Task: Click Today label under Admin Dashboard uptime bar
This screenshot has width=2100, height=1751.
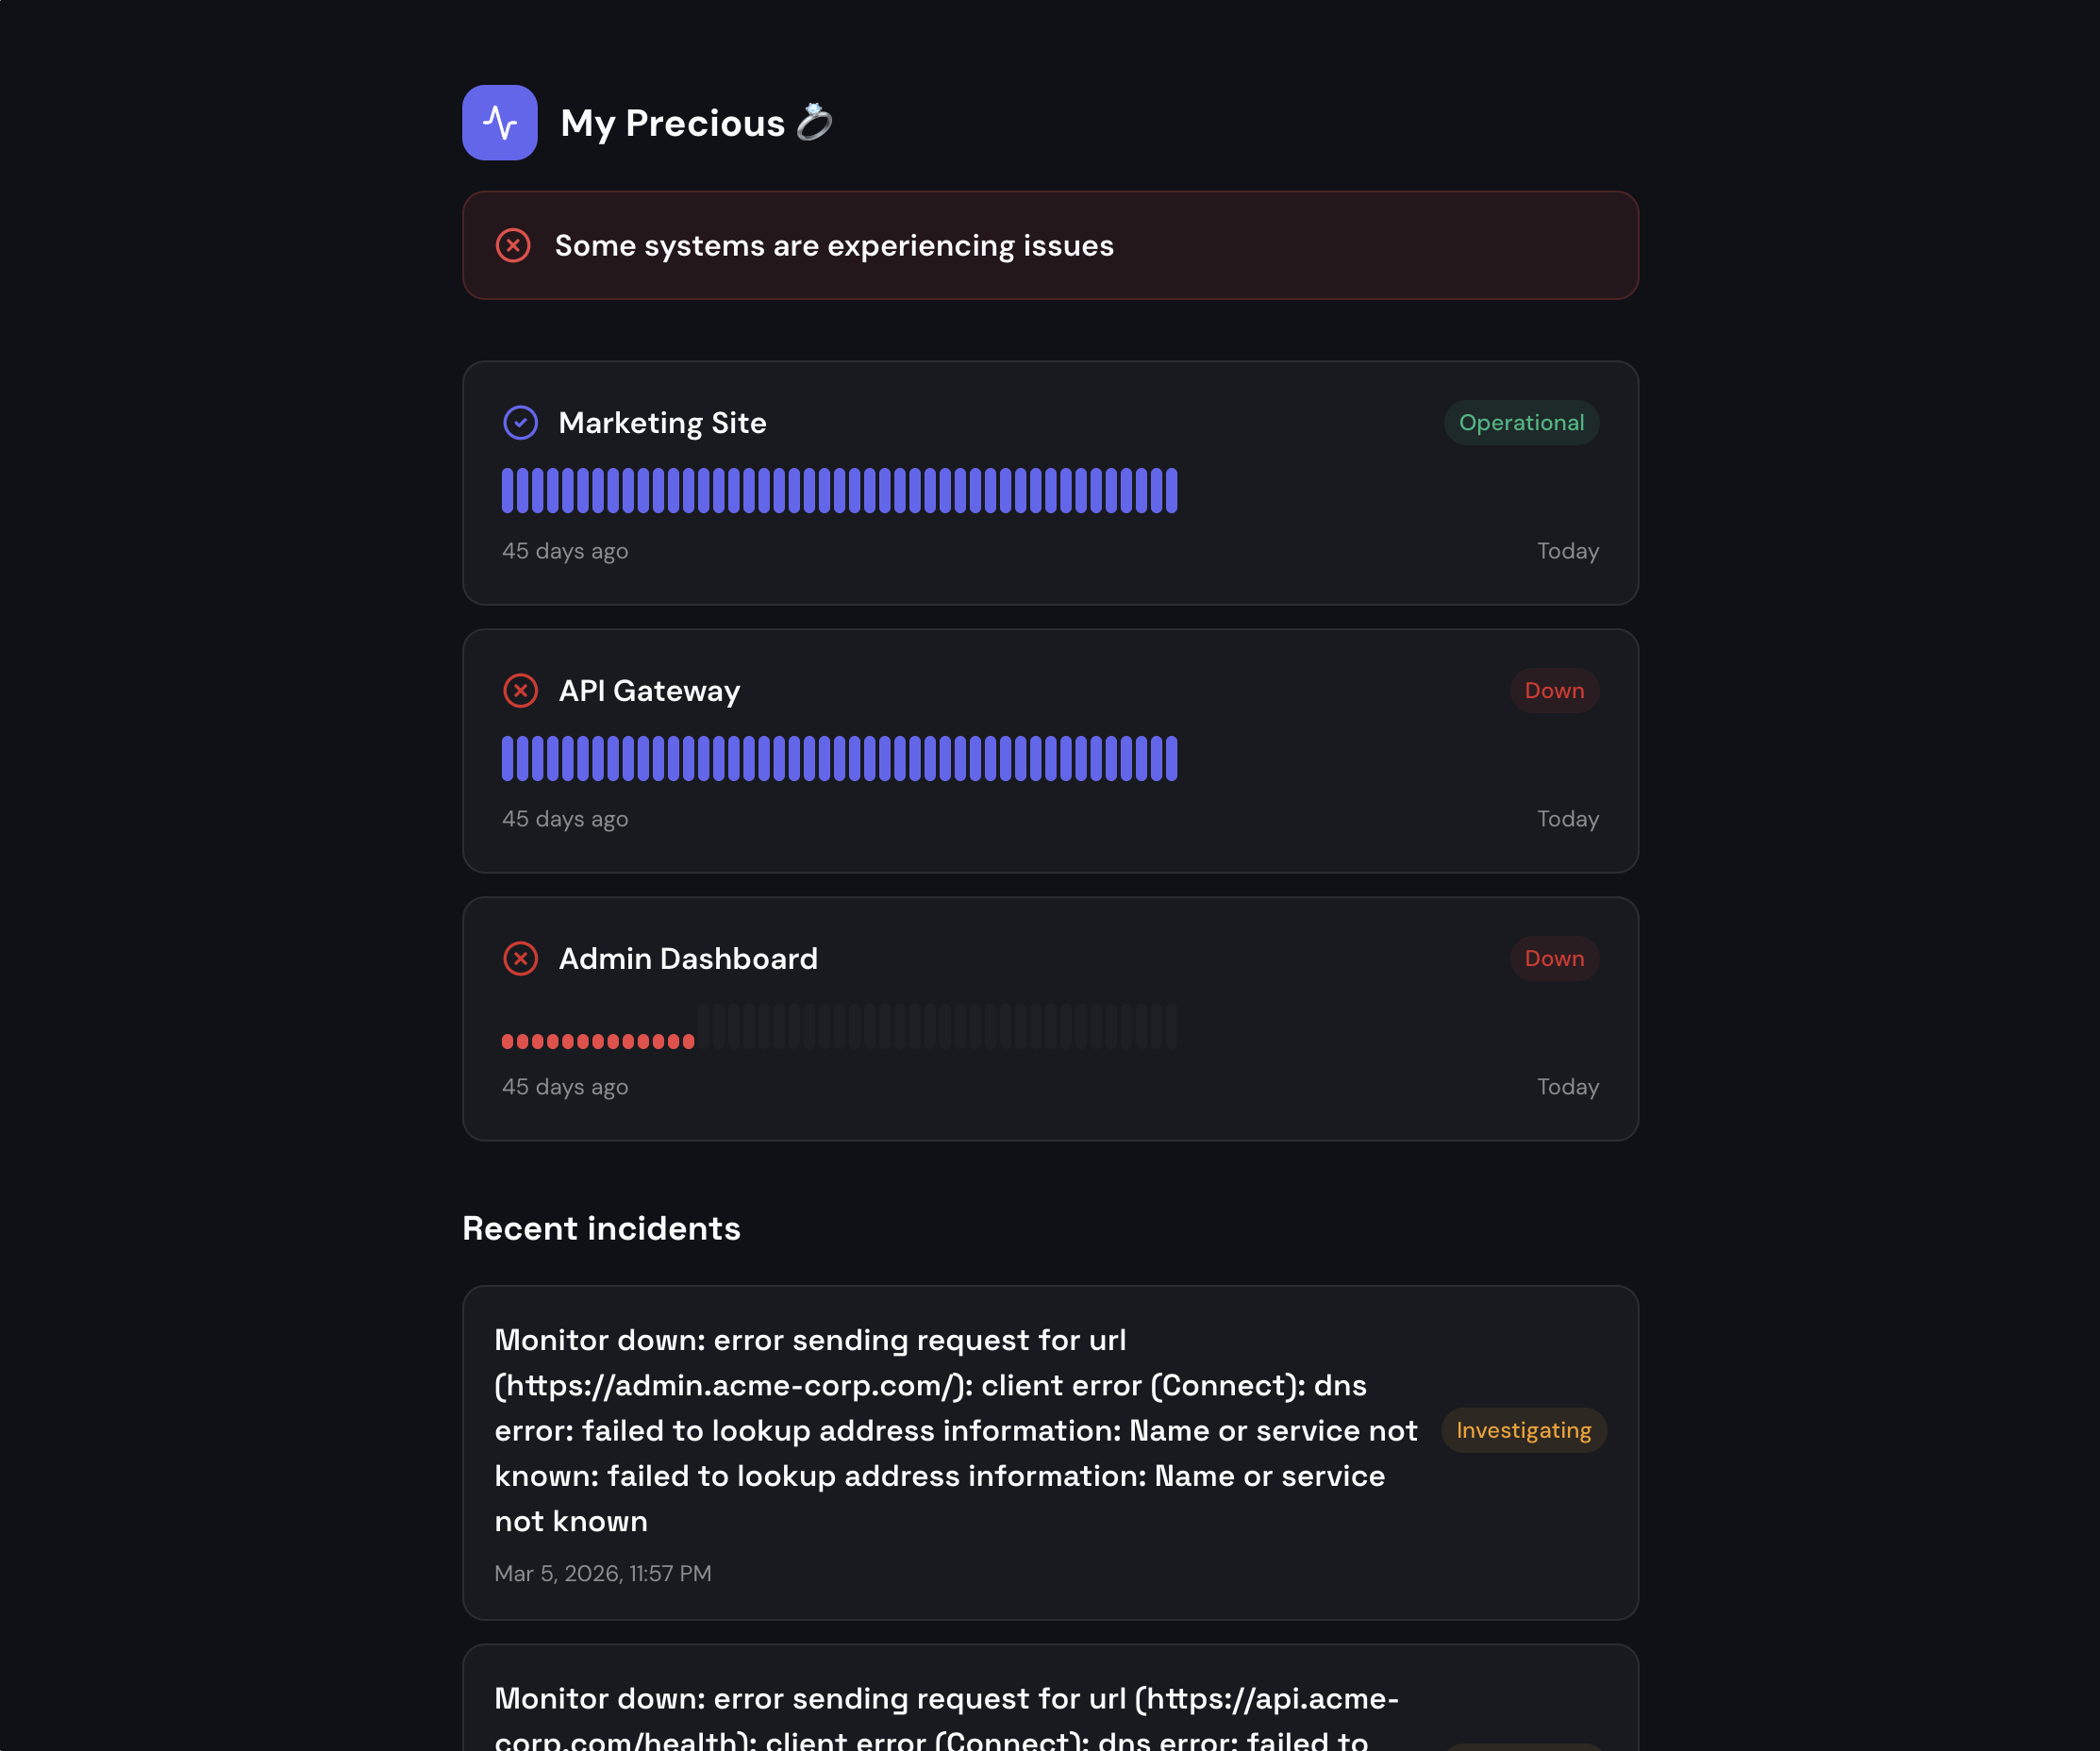Action: tap(1567, 1086)
